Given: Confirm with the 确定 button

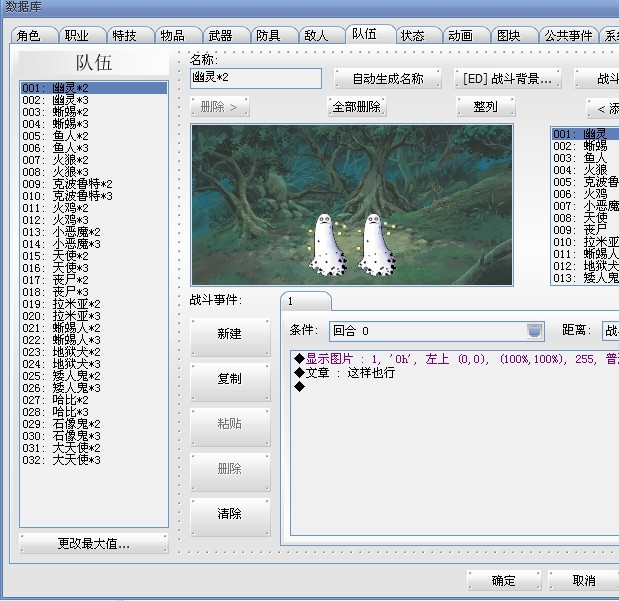Looking at the screenshot, I should pos(504,580).
